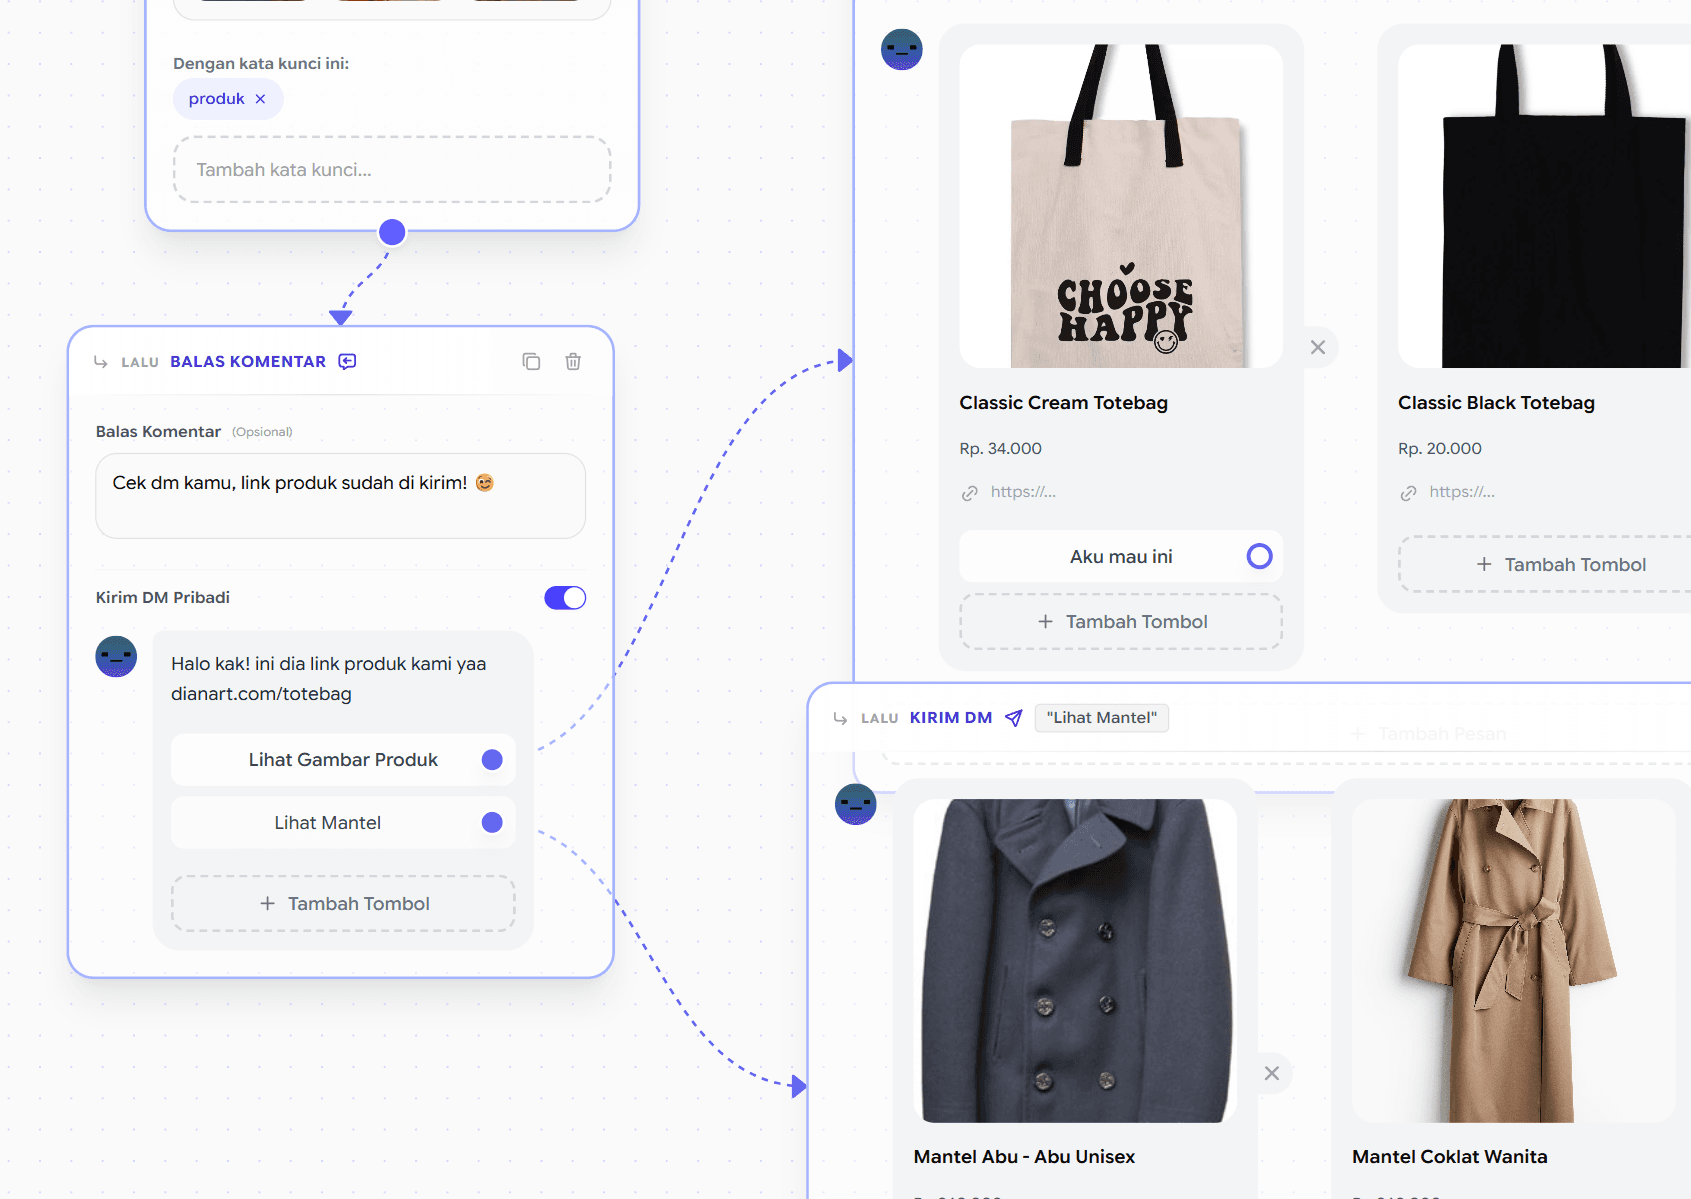Edit the 'Classic Black Totebag' title
The height and width of the screenshot is (1199, 1691).
(1496, 403)
